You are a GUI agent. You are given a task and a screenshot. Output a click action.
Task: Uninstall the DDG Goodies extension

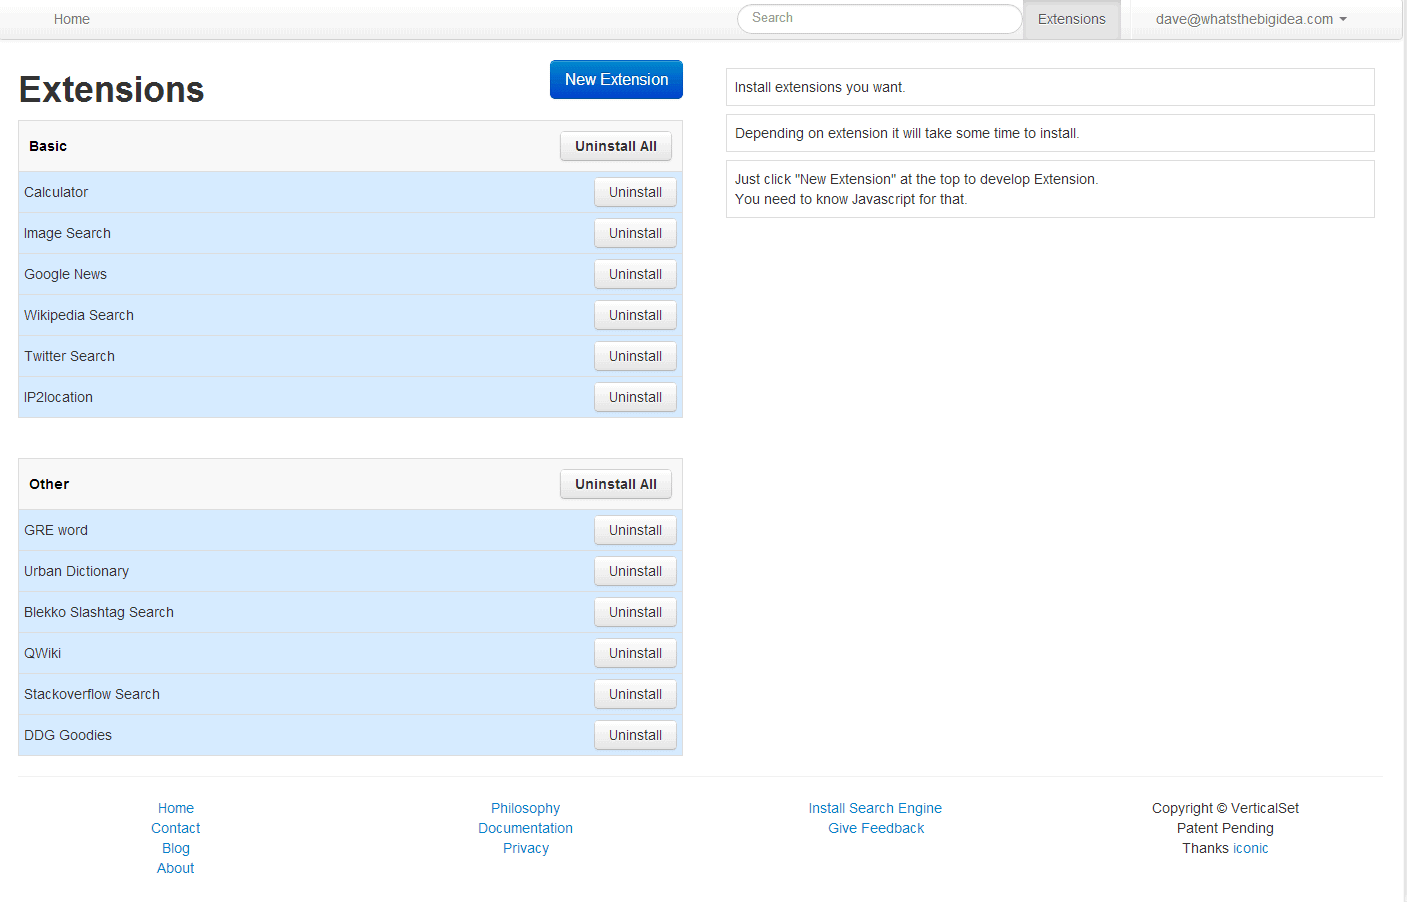[635, 735]
